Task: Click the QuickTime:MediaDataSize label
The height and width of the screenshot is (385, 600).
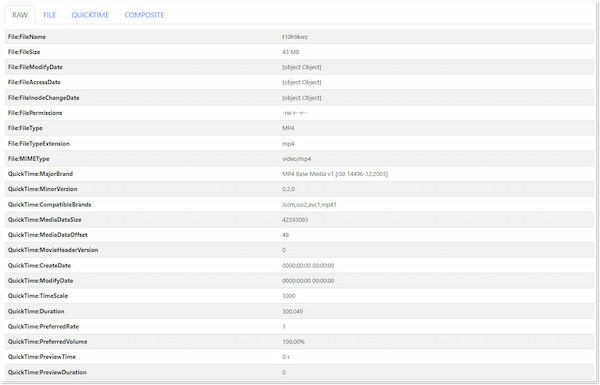Action: click(x=45, y=220)
